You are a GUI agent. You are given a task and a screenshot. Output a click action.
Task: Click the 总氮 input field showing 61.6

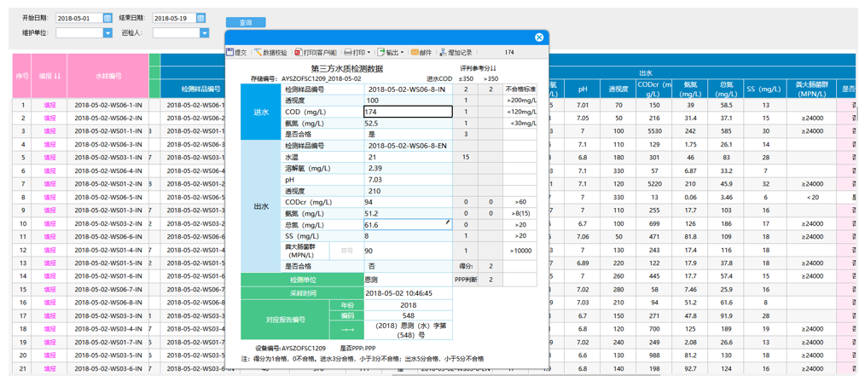coord(408,224)
